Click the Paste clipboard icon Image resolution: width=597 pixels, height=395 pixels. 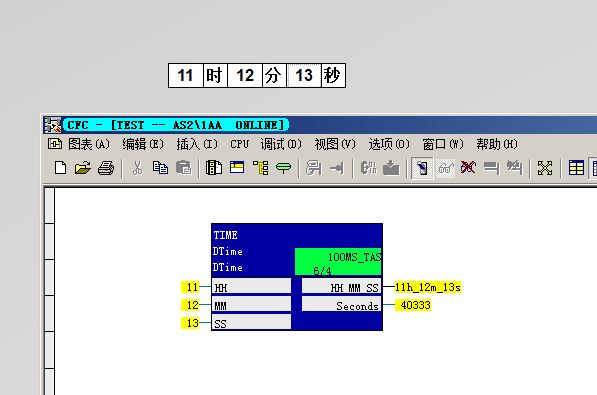pos(184,168)
